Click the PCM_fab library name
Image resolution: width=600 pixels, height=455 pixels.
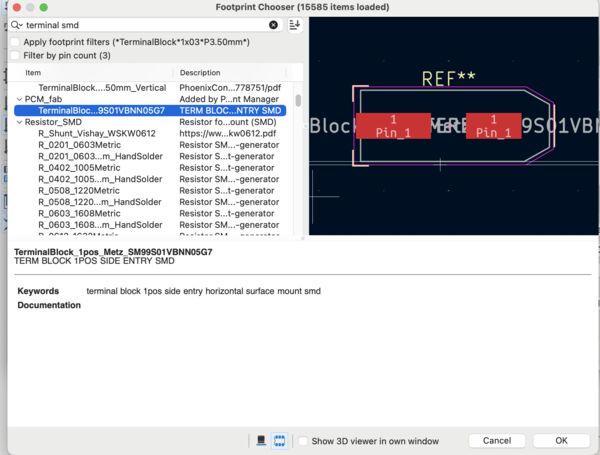43,99
